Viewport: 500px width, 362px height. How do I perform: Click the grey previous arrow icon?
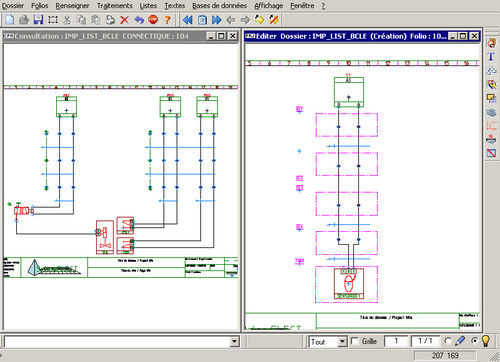click(x=231, y=20)
